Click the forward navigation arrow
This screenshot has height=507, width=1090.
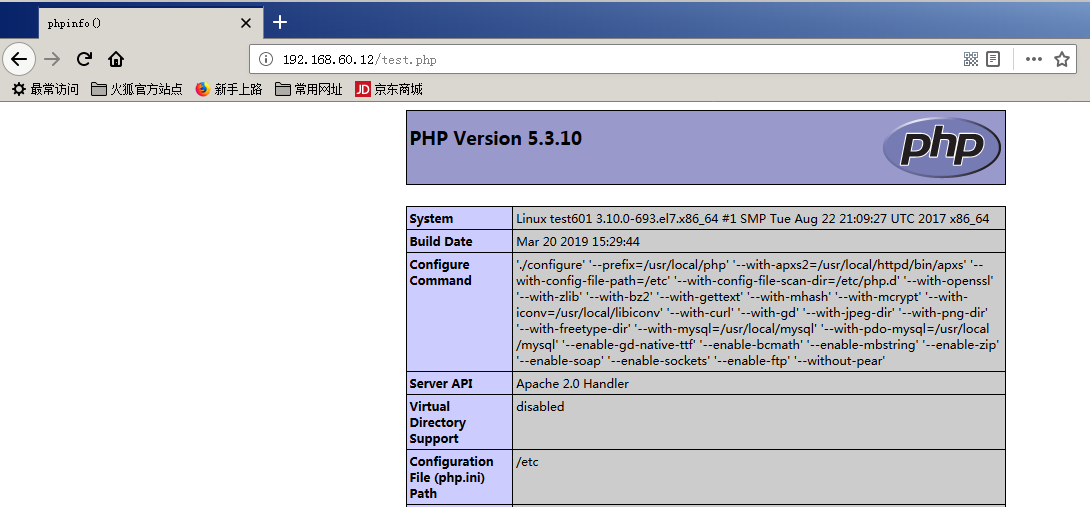pos(52,59)
